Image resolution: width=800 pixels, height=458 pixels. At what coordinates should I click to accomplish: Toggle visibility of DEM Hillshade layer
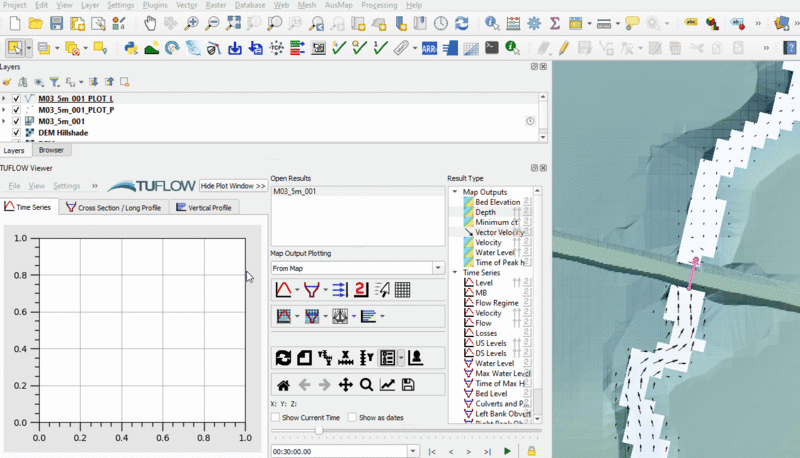tap(17, 132)
